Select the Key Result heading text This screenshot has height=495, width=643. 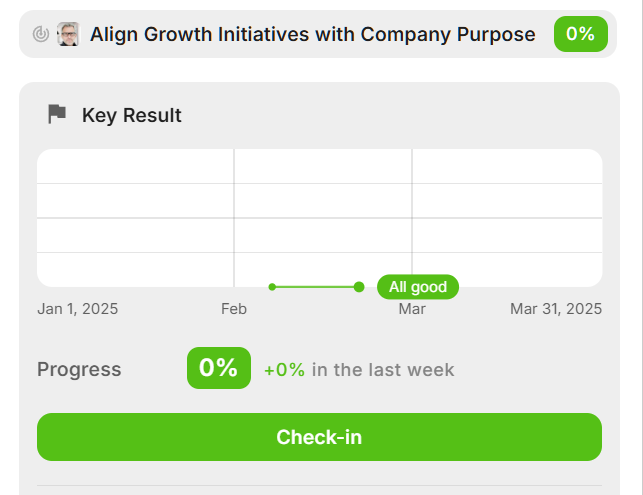(132, 115)
